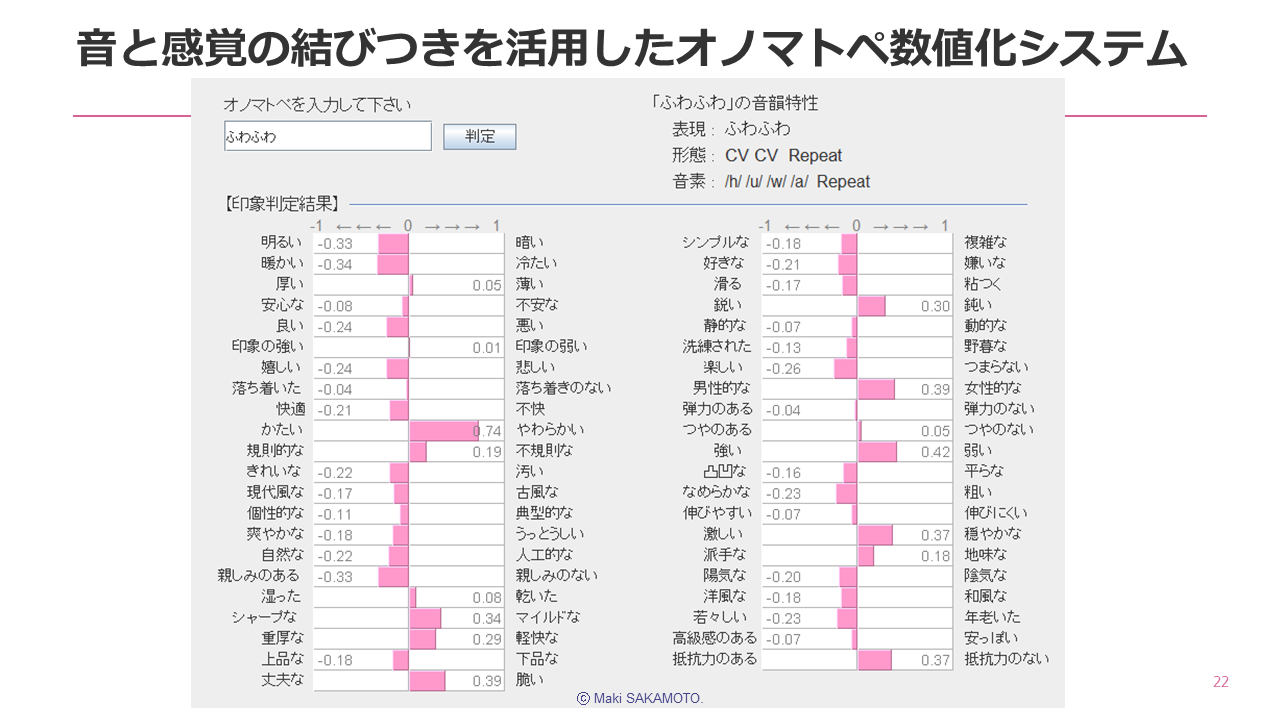Click the value 0.01 in the 印象の強い row

click(486, 348)
